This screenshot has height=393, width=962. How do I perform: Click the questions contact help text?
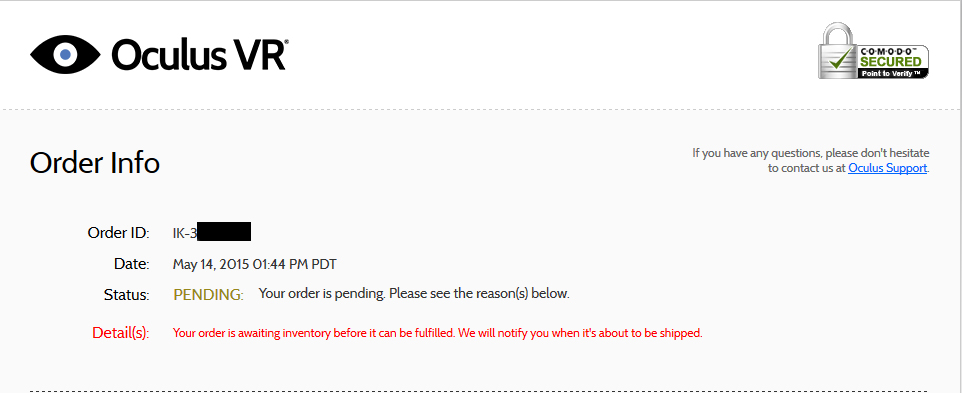[x=811, y=160]
